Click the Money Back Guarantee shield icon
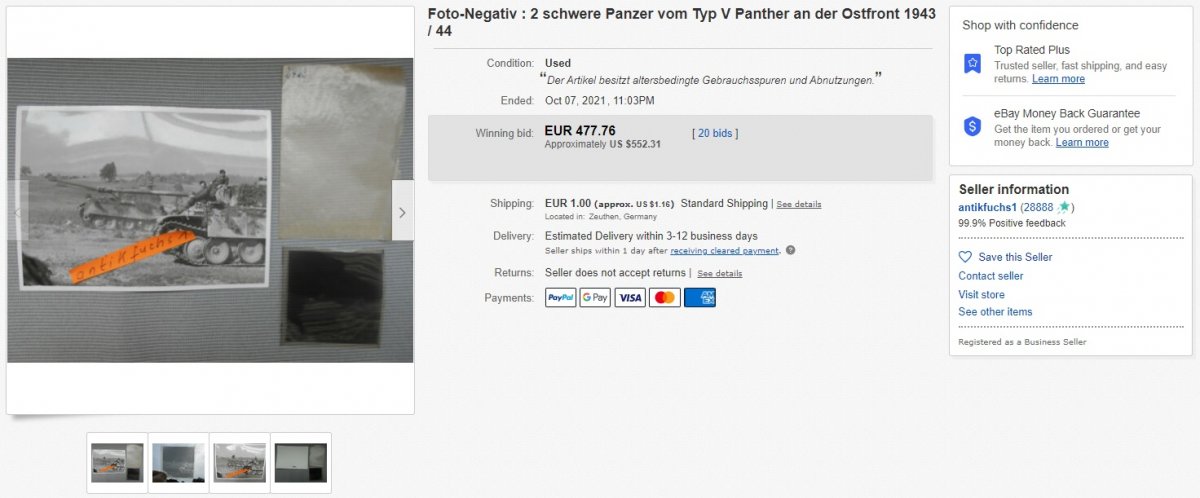Viewport: 1200px width, 498px height. coord(972,126)
